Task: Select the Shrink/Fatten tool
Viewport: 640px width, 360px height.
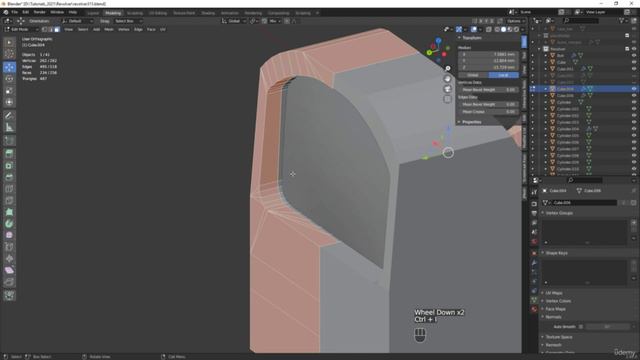Action: [x=9, y=259]
